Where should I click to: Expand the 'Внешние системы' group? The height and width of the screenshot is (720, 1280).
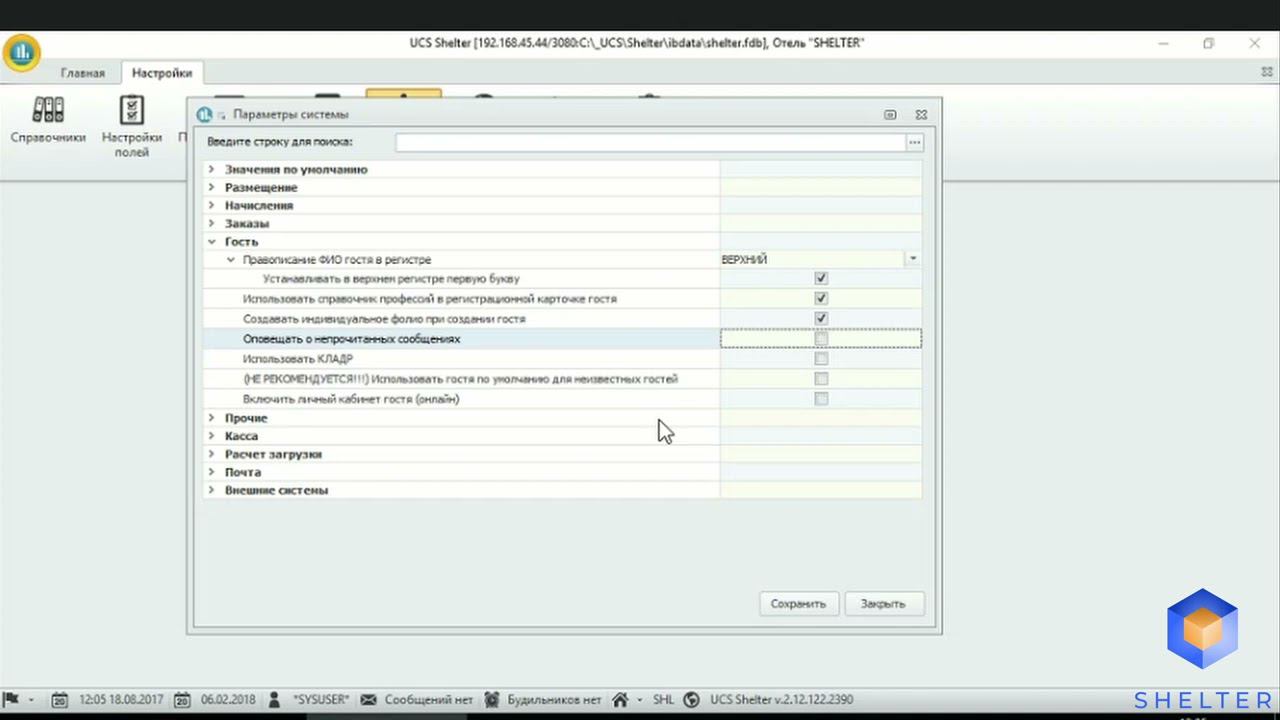click(x=211, y=489)
